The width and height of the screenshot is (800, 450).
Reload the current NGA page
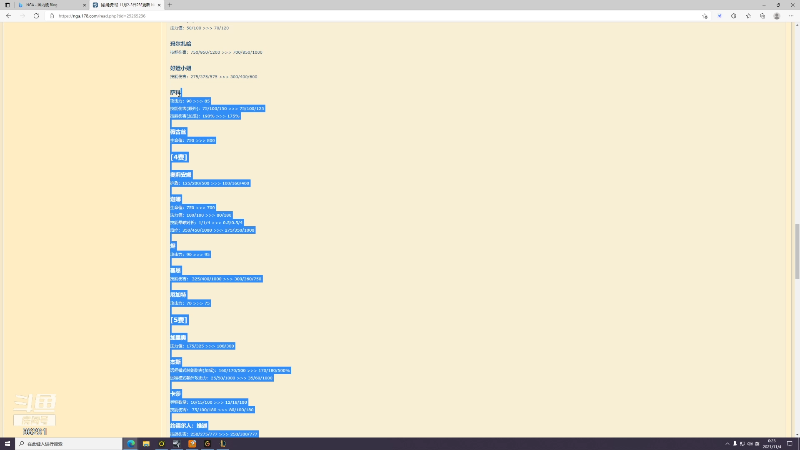click(x=36, y=16)
